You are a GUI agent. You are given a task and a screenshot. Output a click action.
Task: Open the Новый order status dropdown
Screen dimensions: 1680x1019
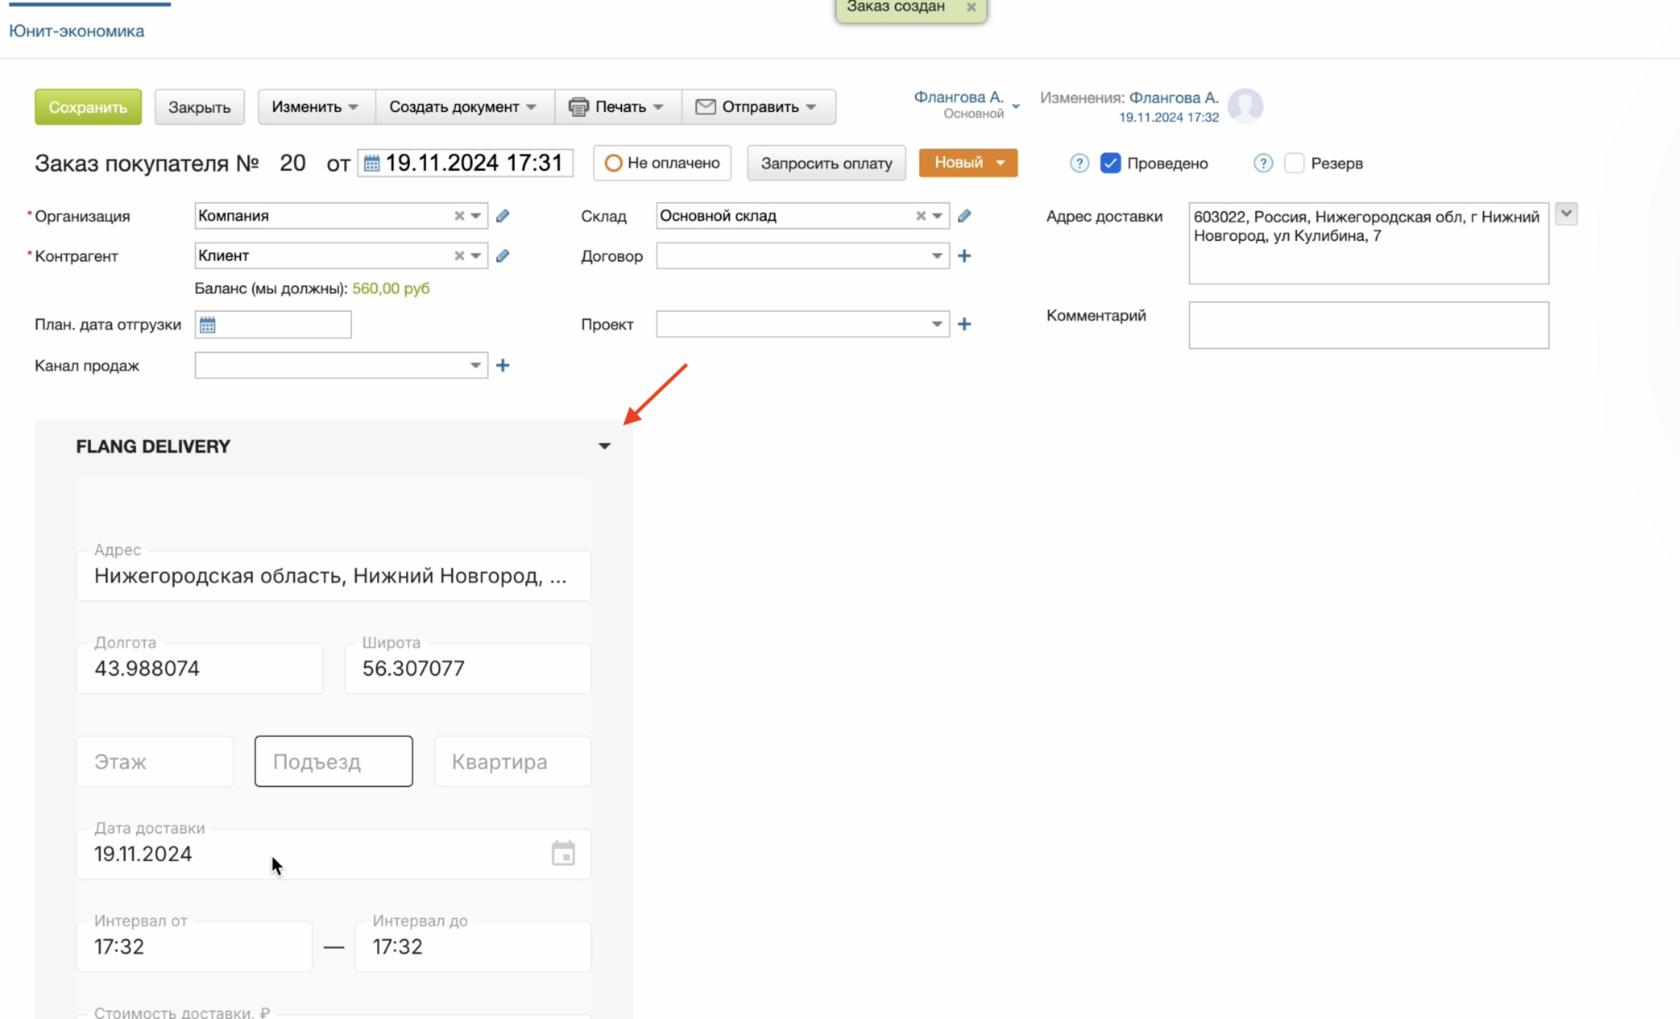click(968, 163)
